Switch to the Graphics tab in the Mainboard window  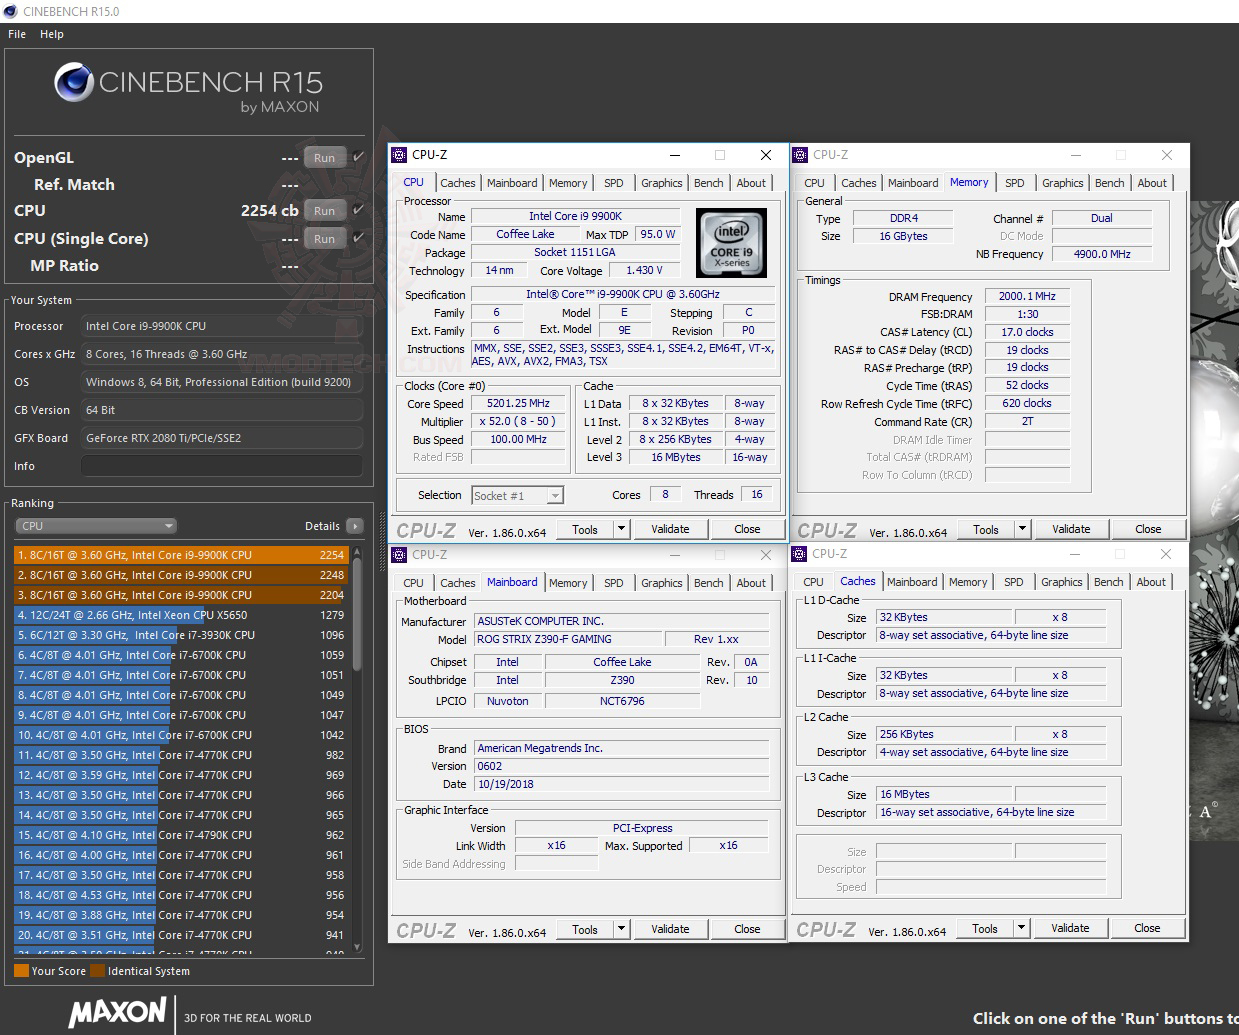pyautogui.click(x=661, y=582)
